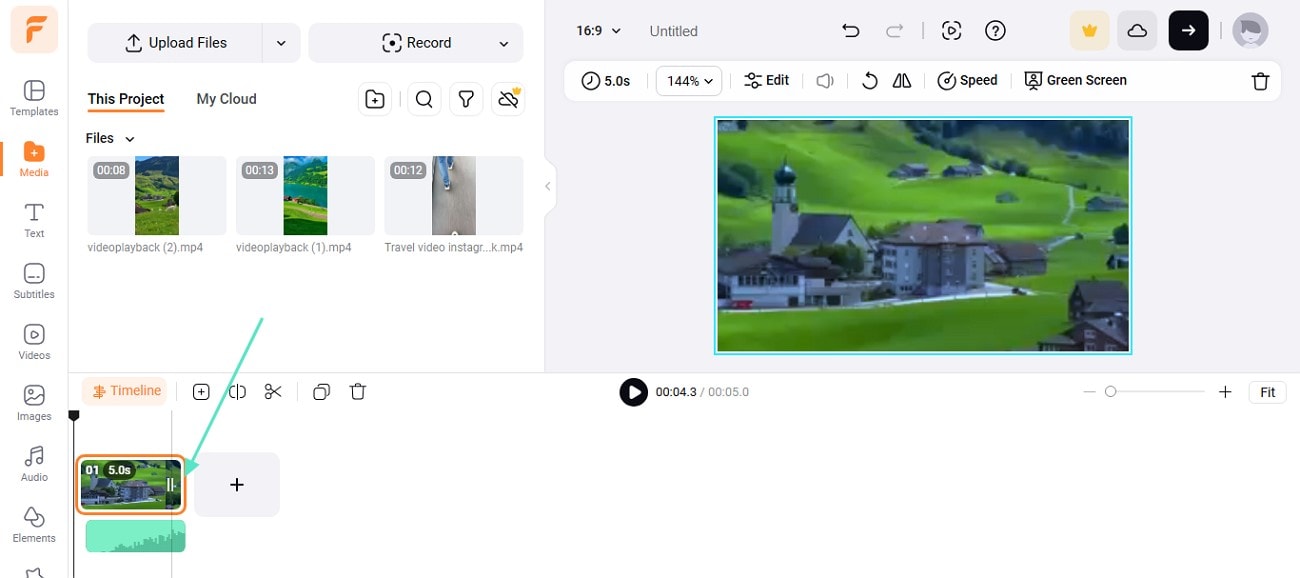Open the Speed settings

pyautogui.click(x=967, y=81)
